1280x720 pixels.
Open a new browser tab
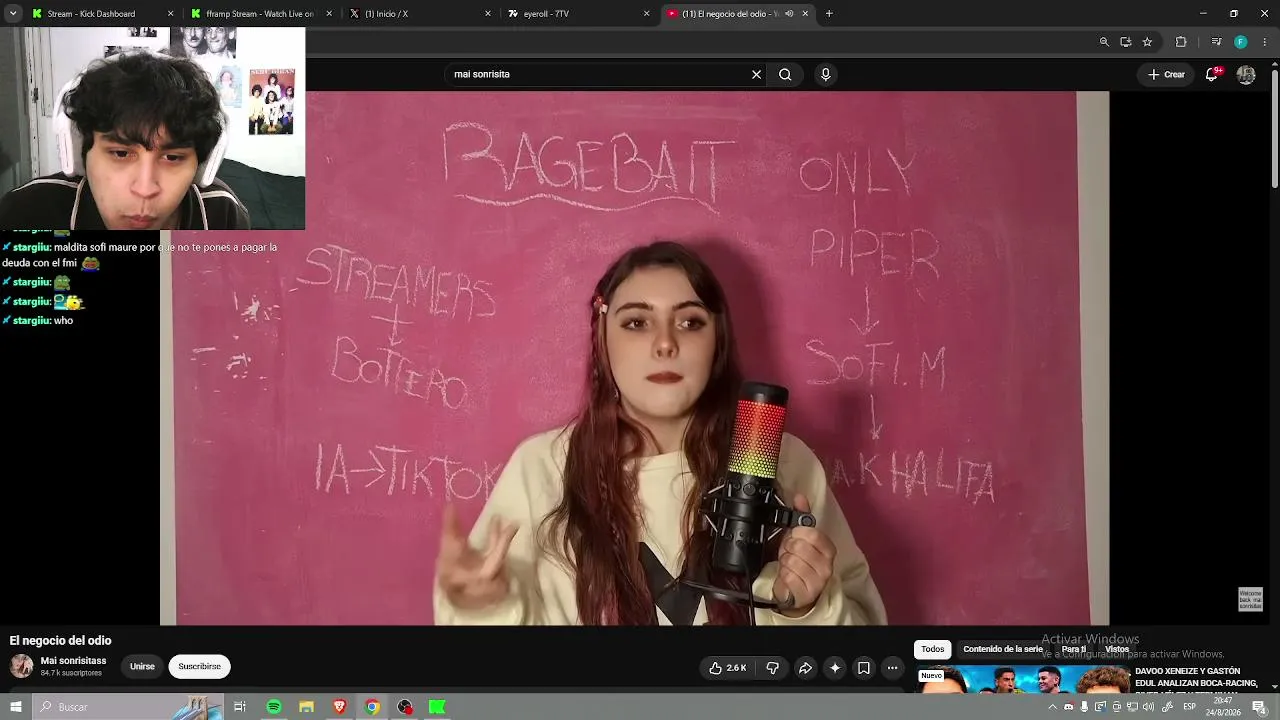click(x=829, y=14)
